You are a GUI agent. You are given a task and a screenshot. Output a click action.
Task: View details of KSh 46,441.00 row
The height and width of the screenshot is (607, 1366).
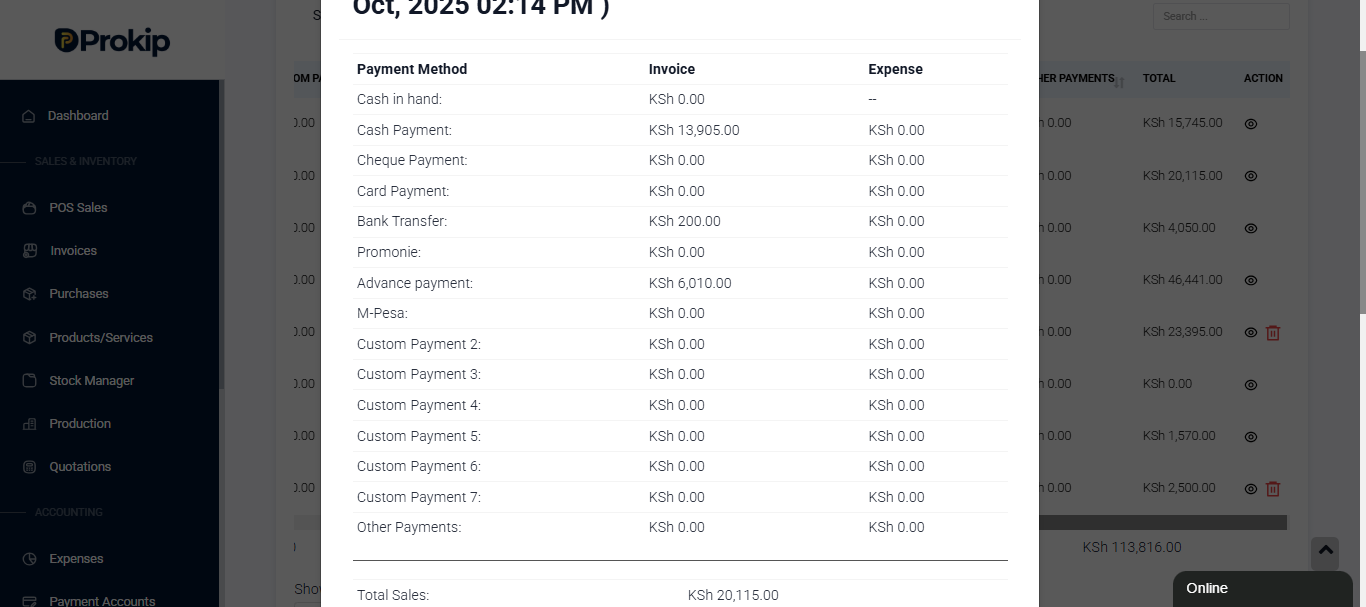[1250, 280]
